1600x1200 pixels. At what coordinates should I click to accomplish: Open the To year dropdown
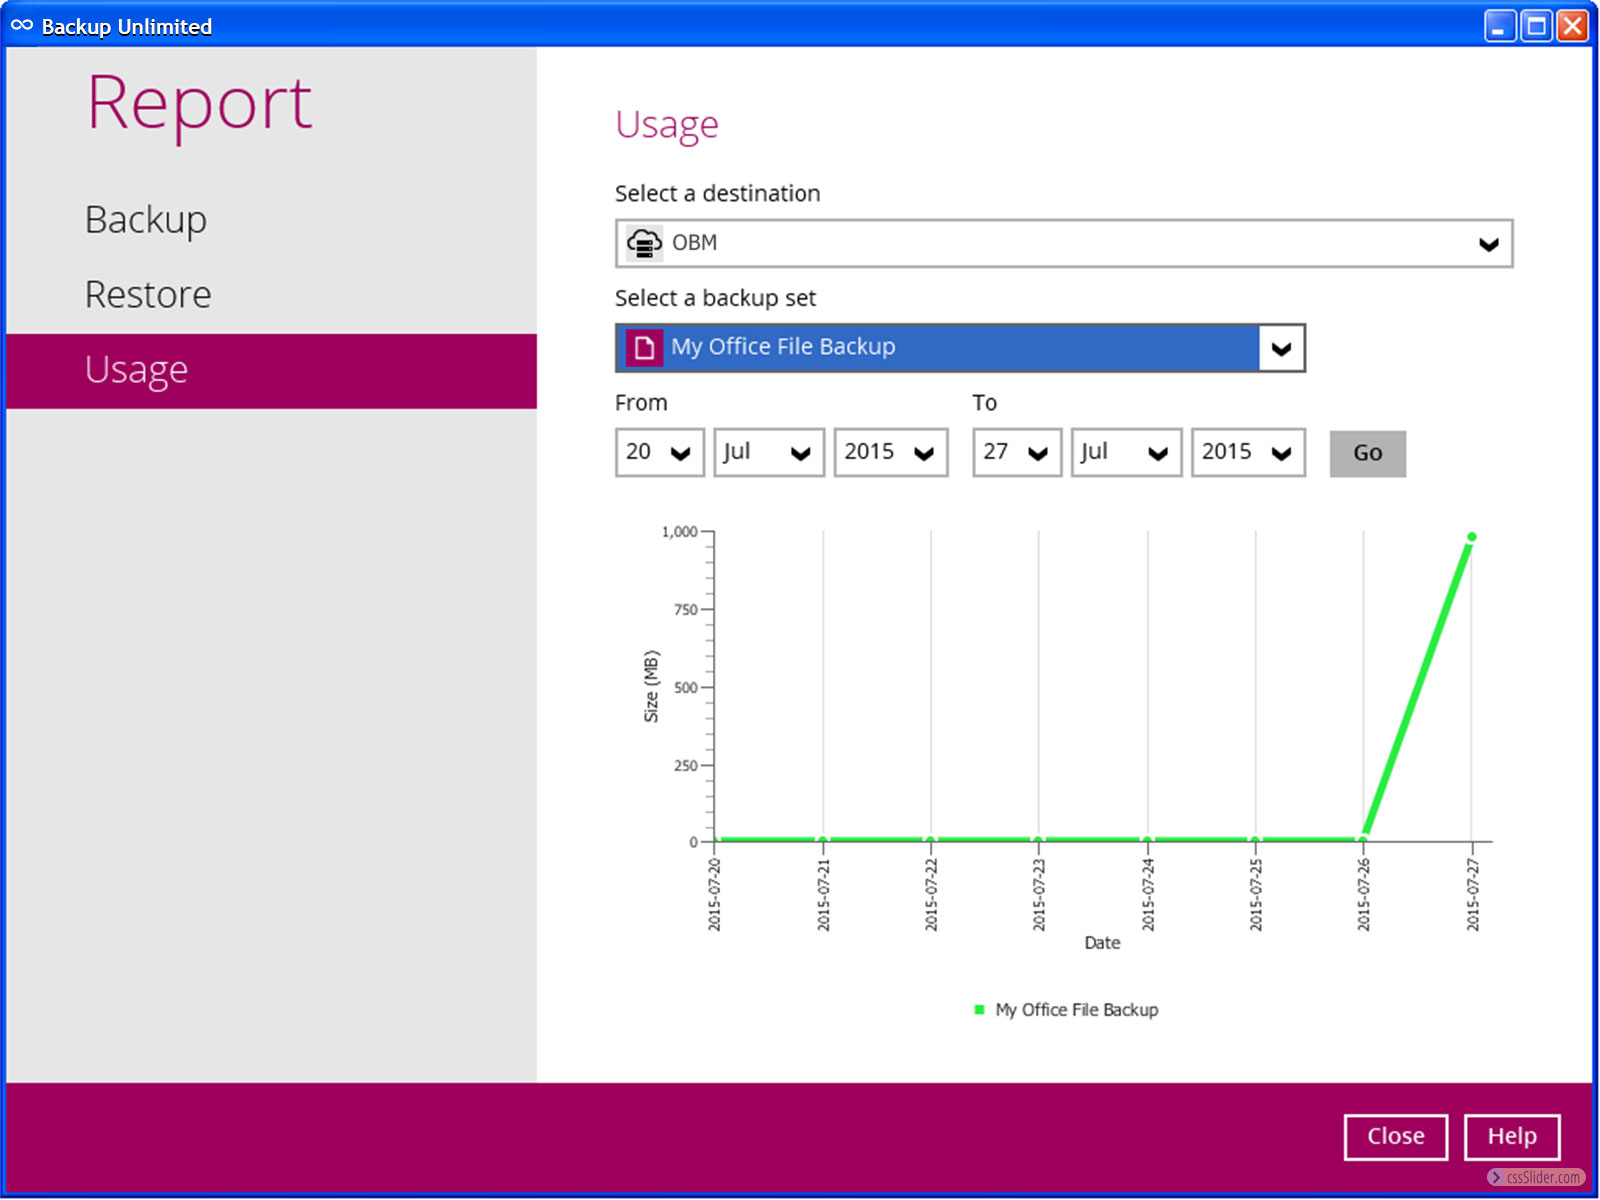[1247, 453]
